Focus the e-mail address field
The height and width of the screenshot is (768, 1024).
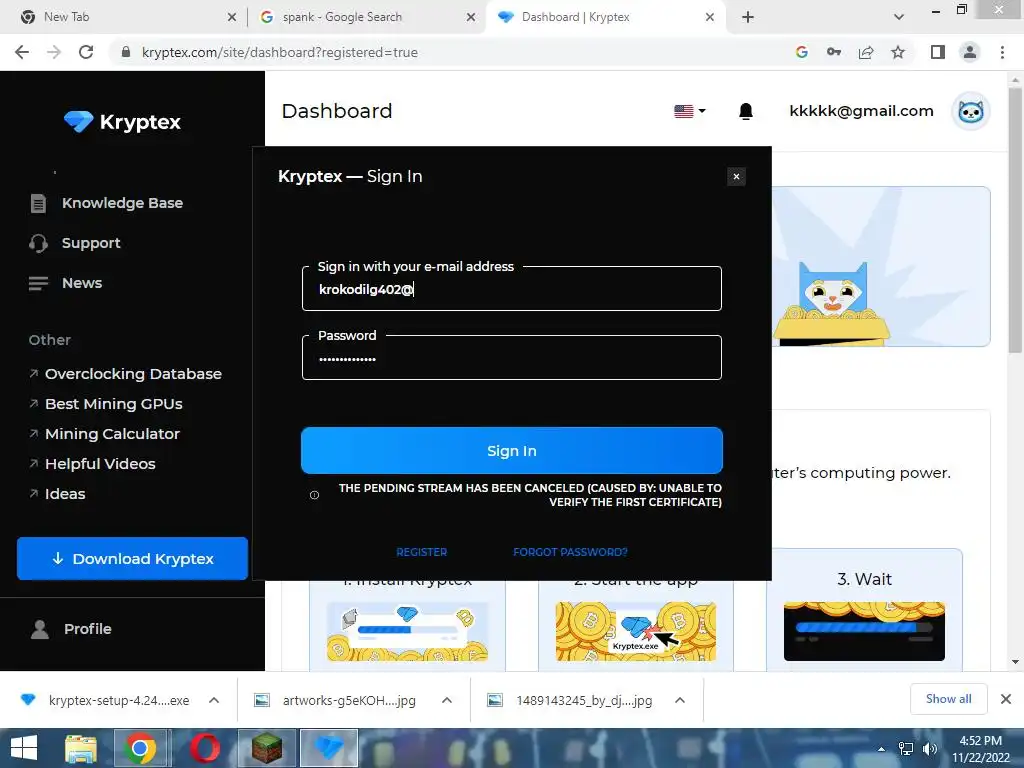coord(512,289)
